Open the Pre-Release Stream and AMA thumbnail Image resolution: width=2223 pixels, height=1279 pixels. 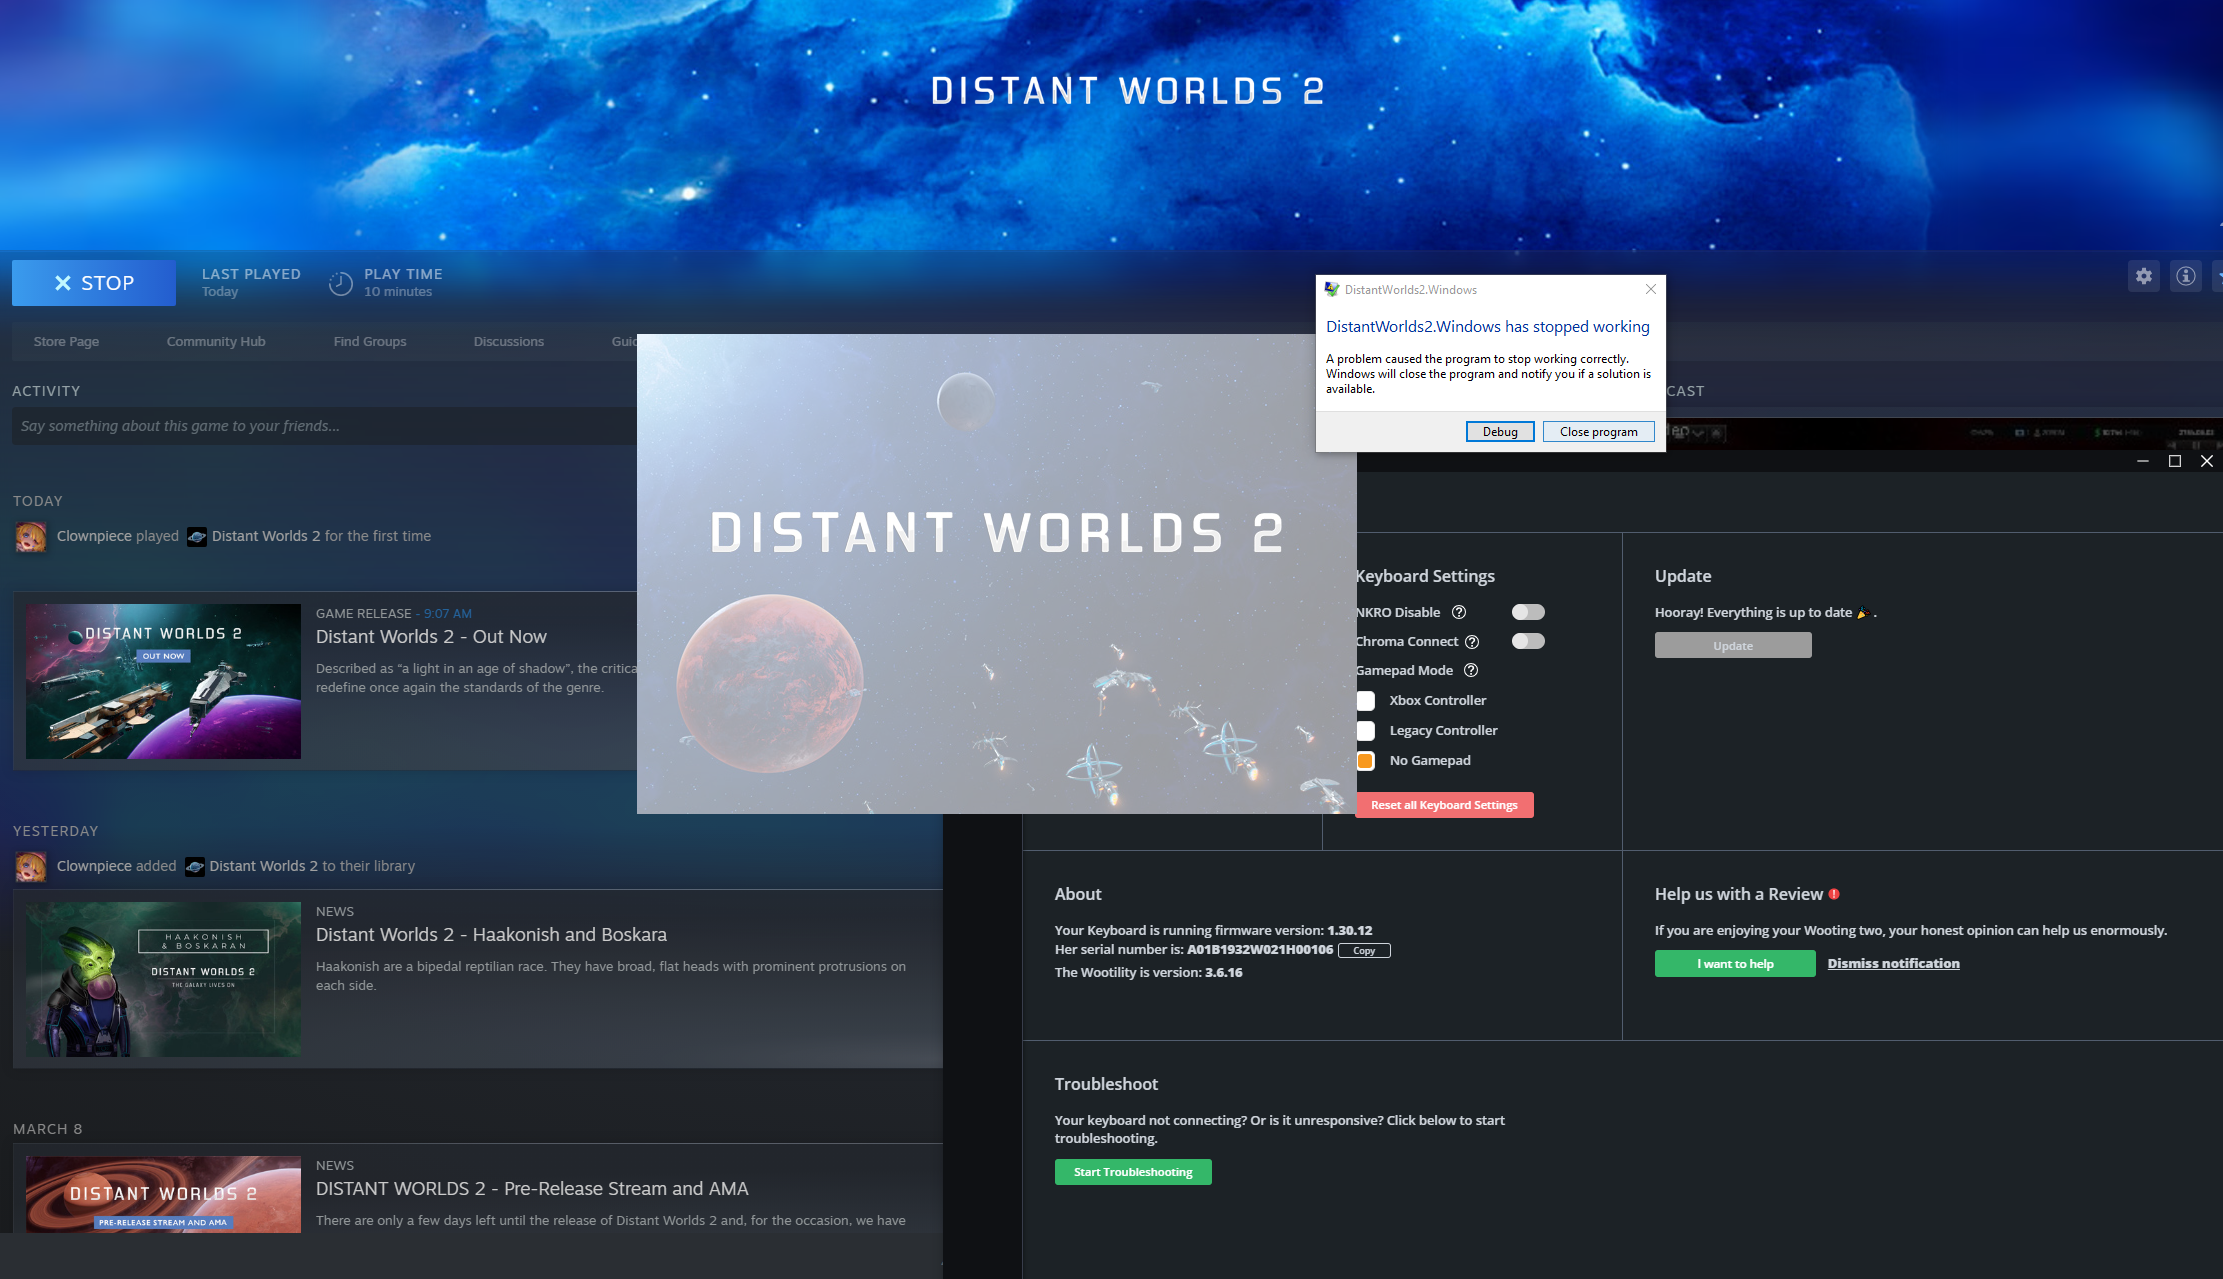pos(163,1195)
